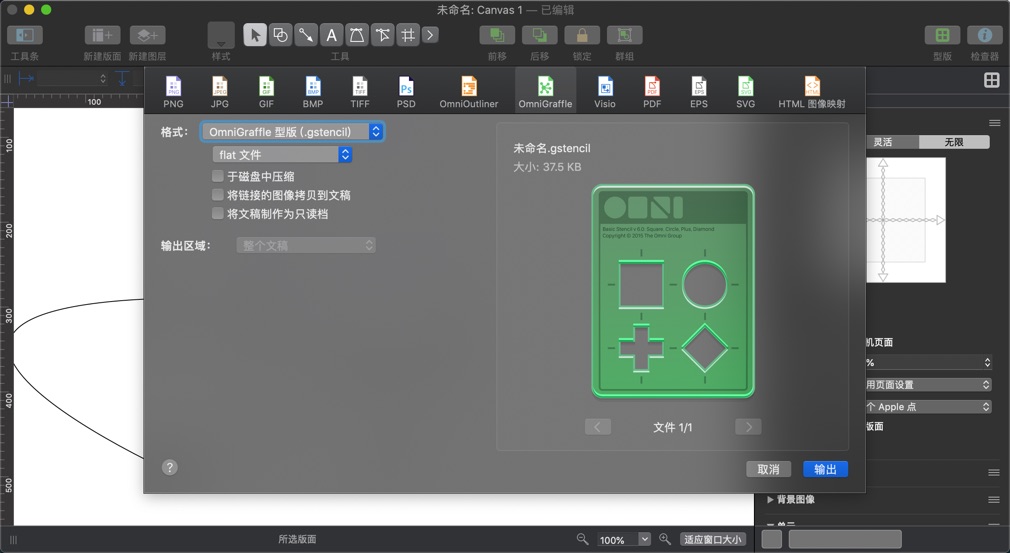The height and width of the screenshot is (553, 1010).
Task: Enable 将文稿制作为只读档 checkbox
Action: point(218,213)
